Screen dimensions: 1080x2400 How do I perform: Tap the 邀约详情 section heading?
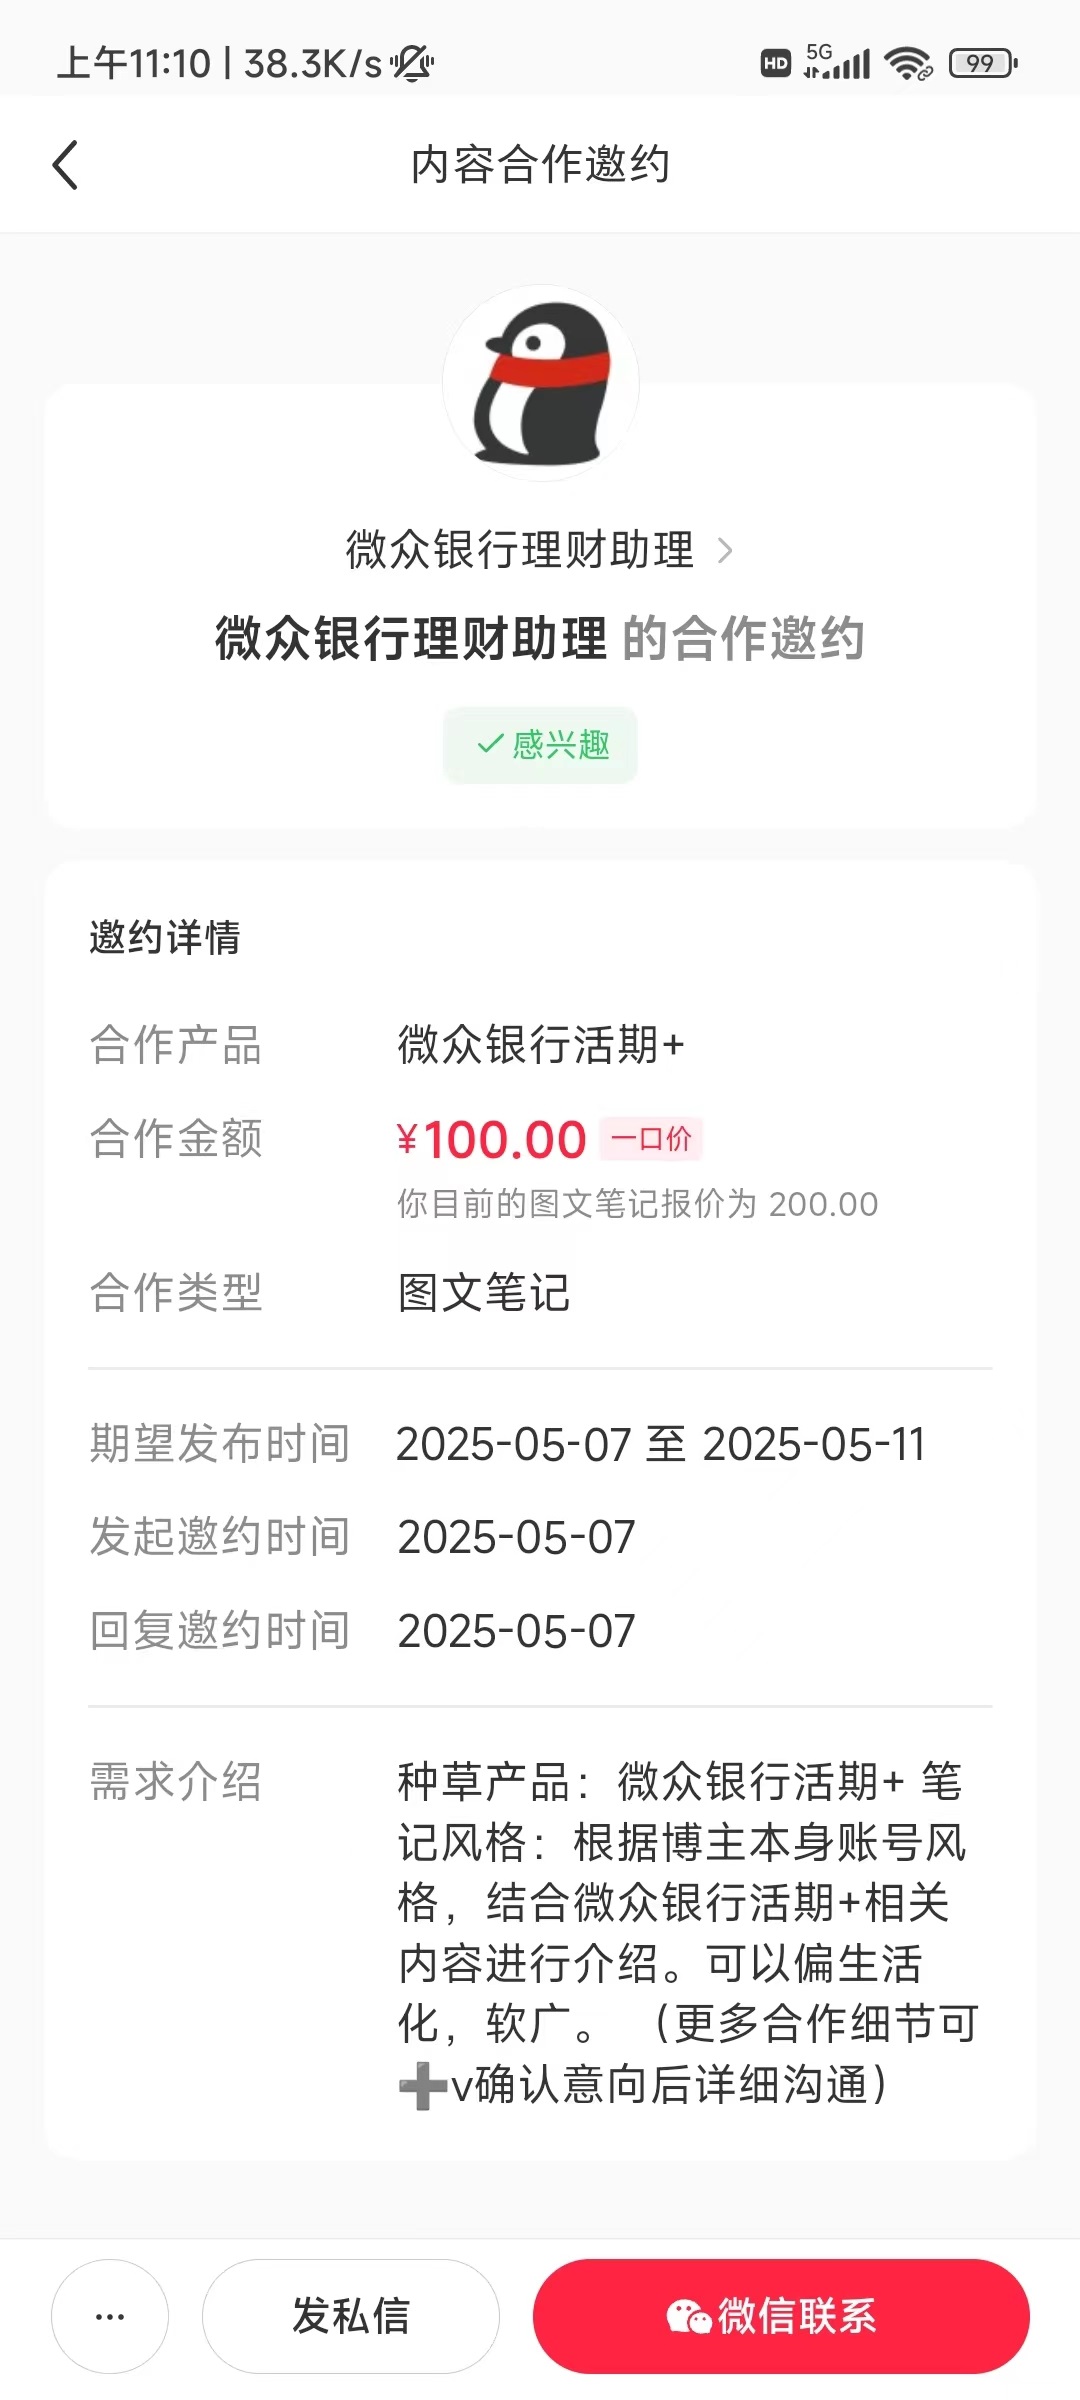[x=165, y=937]
